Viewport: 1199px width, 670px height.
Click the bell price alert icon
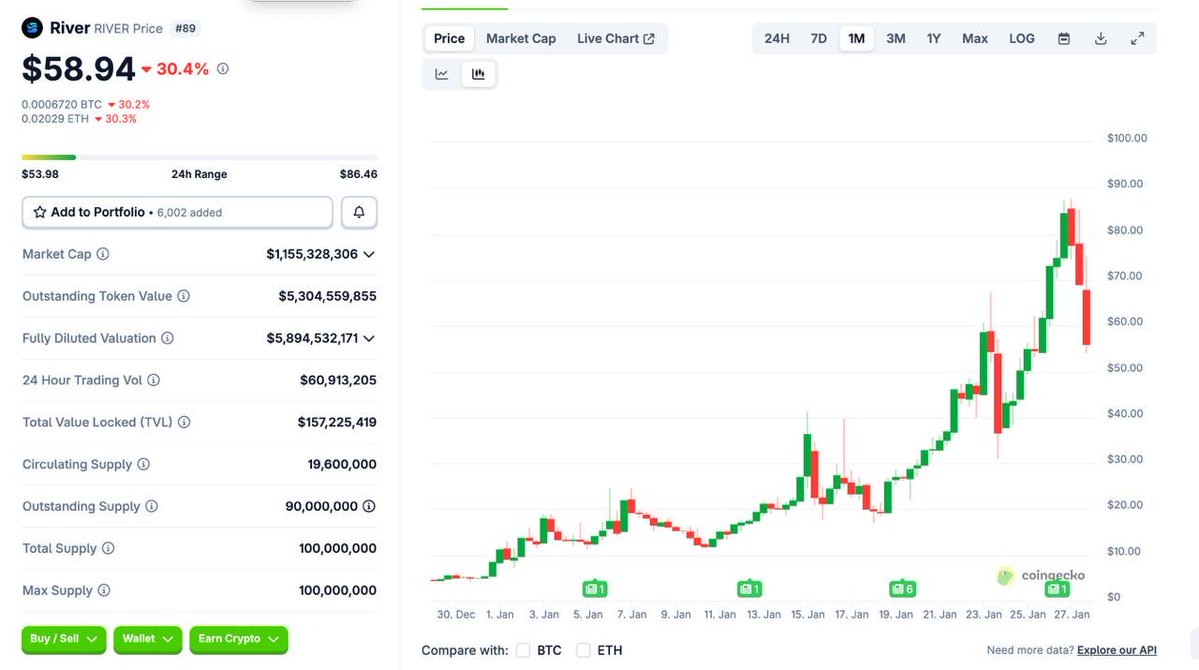(x=359, y=212)
